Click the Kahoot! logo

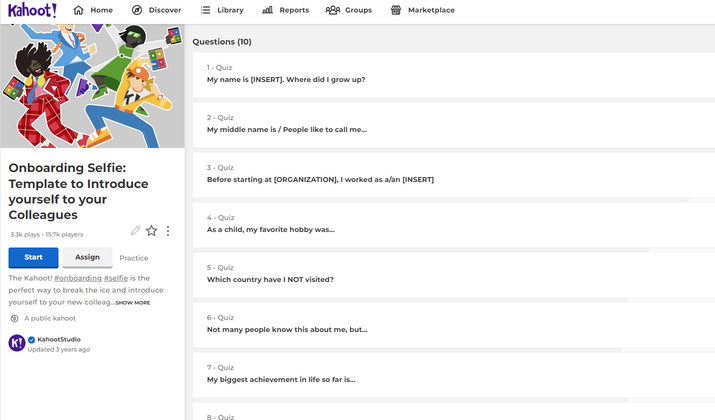pyautogui.click(x=32, y=10)
